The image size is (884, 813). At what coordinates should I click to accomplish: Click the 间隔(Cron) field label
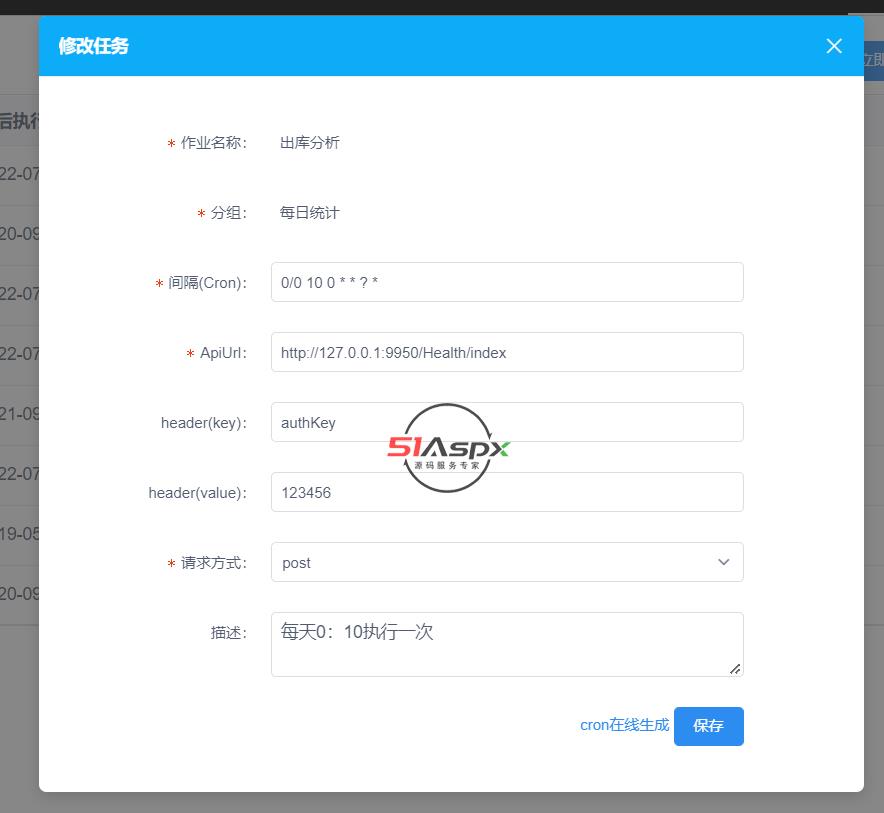point(206,283)
